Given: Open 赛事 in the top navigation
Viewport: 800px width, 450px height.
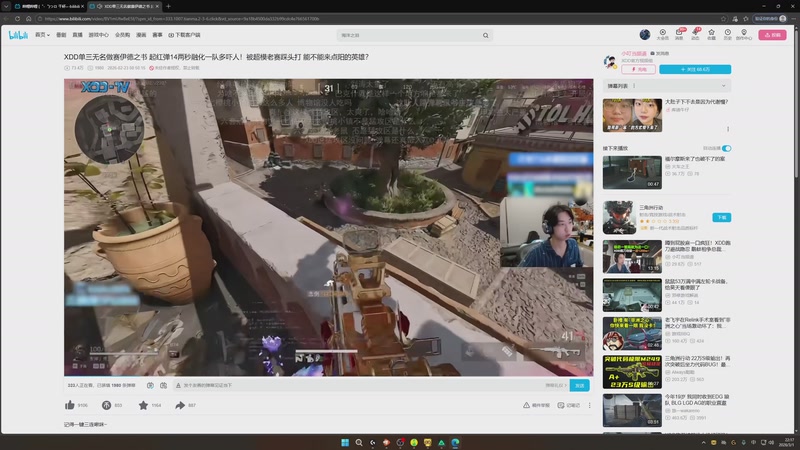Looking at the screenshot, I should (x=157, y=35).
